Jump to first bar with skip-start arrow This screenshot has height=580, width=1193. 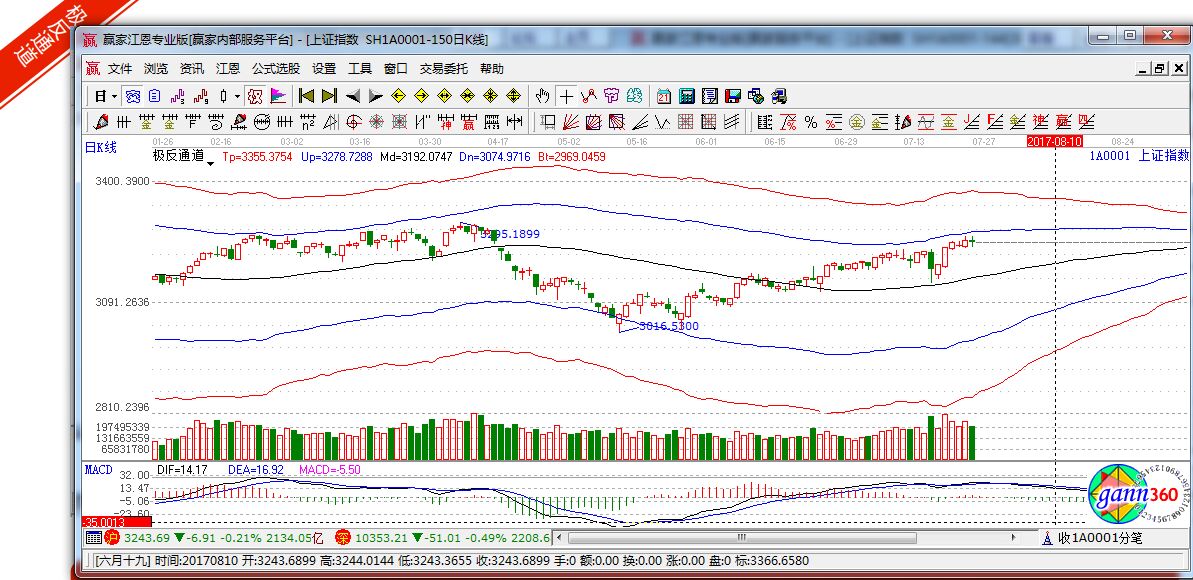(306, 97)
